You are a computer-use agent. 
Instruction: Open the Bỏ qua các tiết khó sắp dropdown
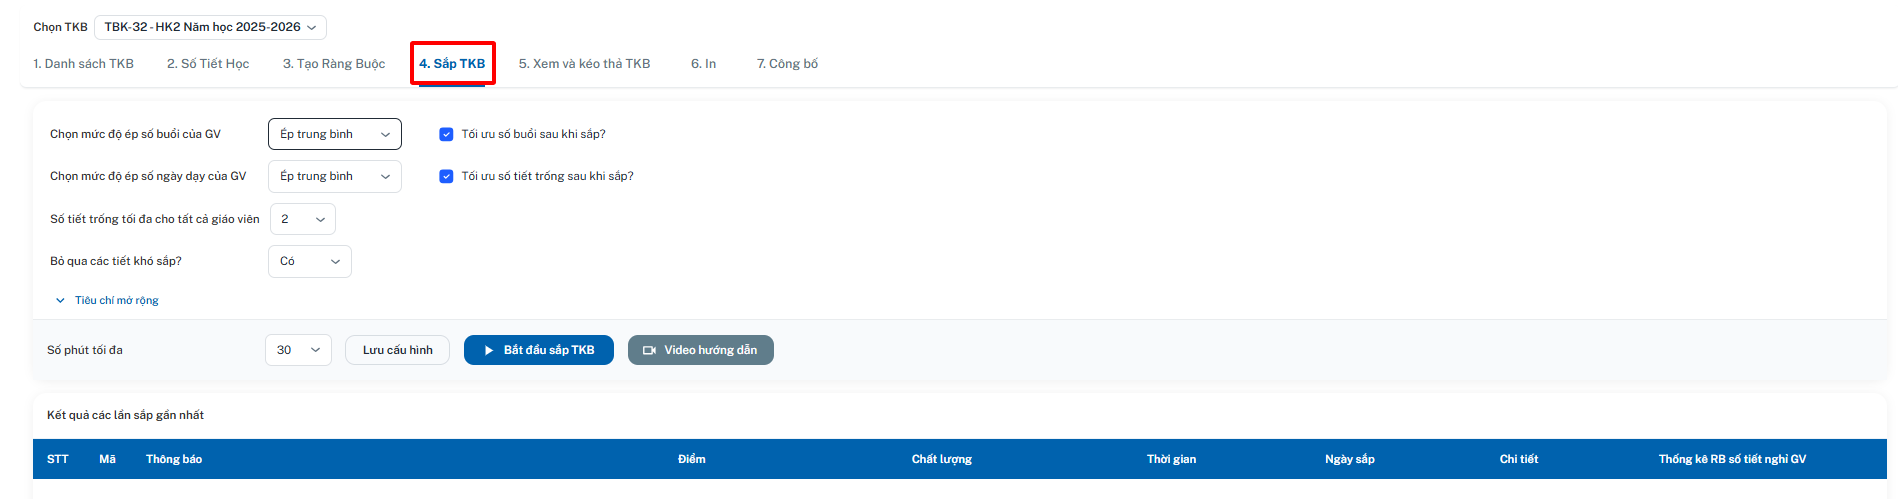tap(310, 261)
